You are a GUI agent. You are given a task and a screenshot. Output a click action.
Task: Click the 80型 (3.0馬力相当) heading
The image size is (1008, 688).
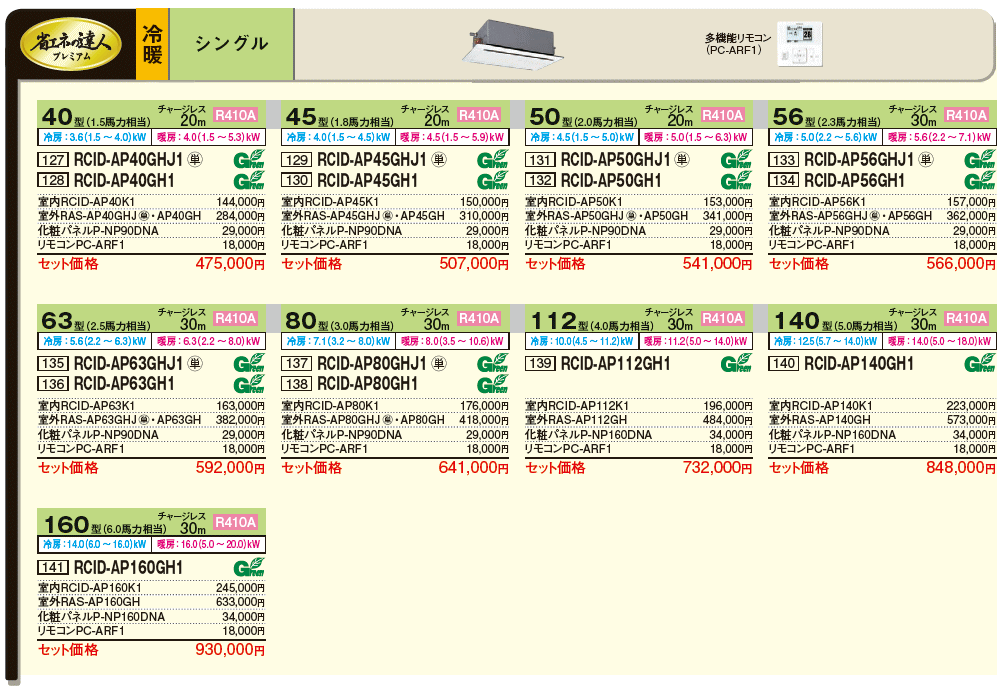click(x=339, y=320)
